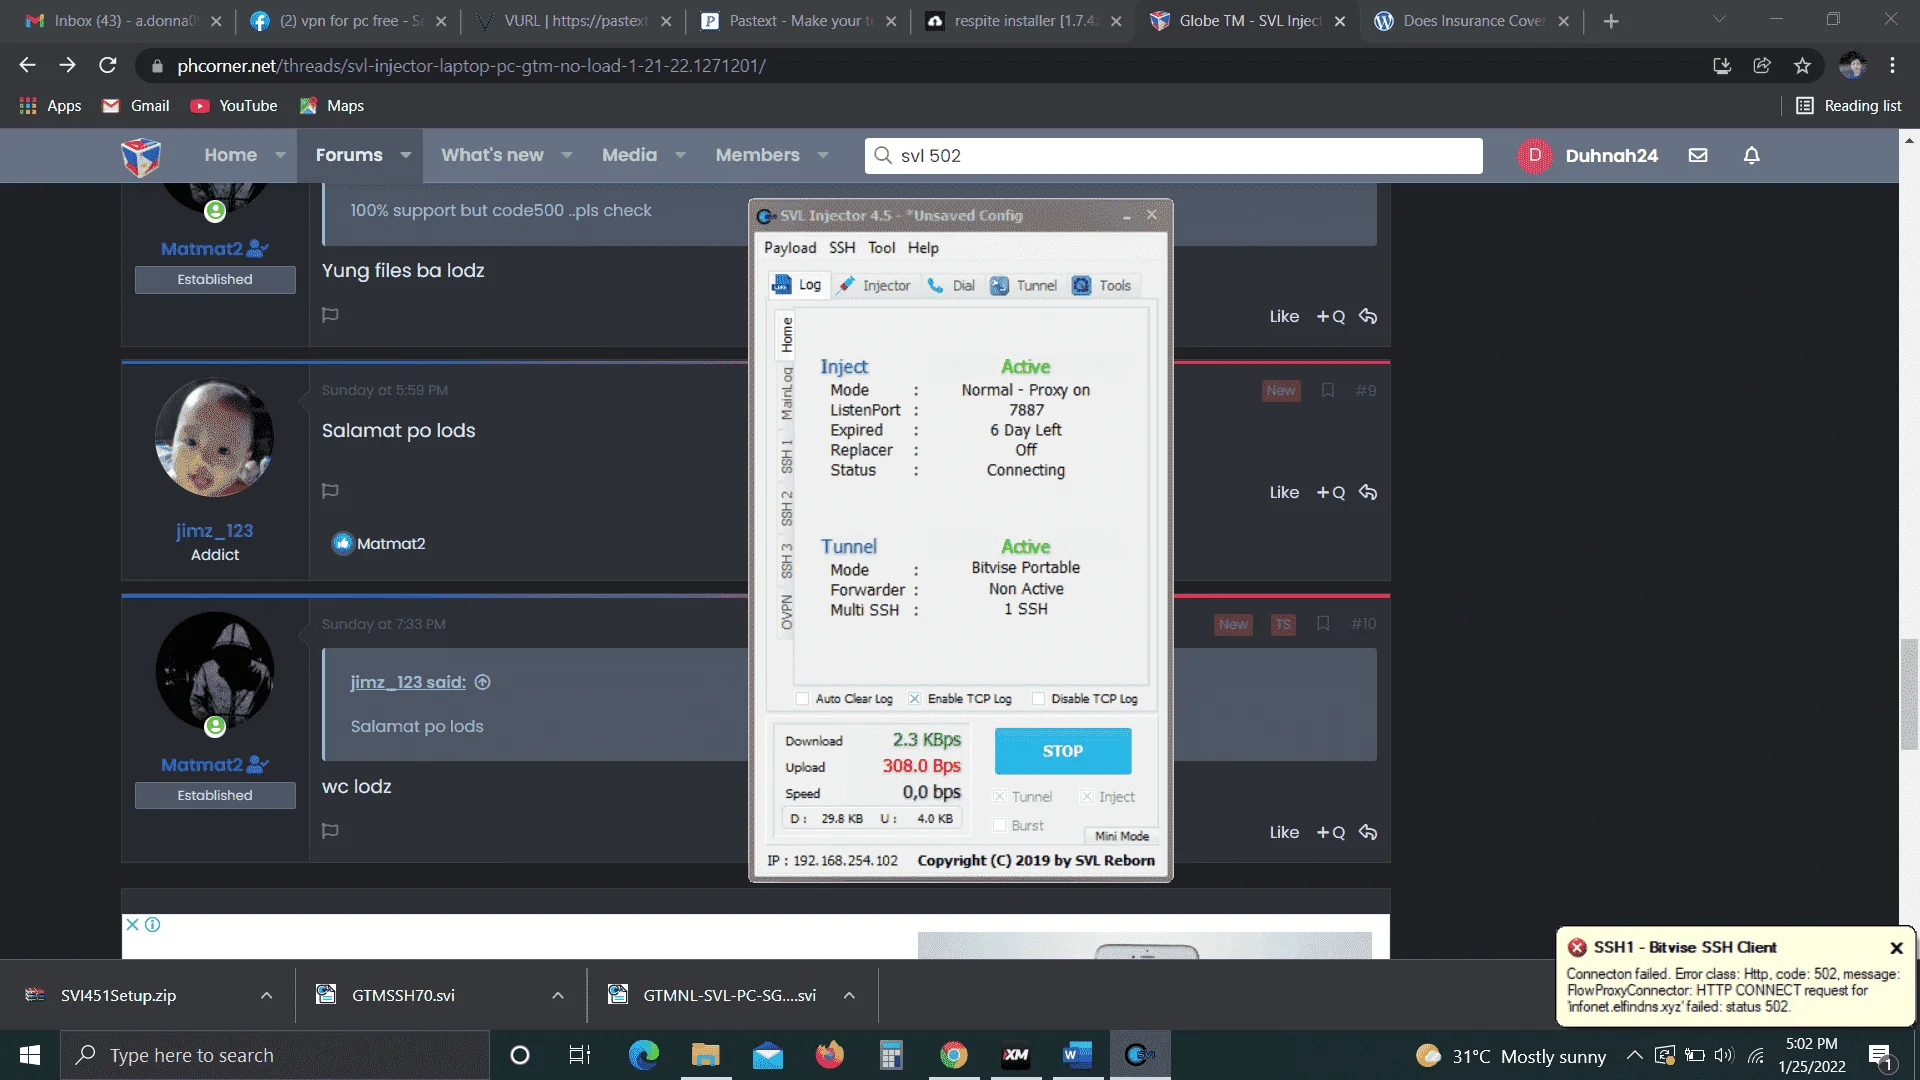Like jimz_123's post

(x=1284, y=493)
